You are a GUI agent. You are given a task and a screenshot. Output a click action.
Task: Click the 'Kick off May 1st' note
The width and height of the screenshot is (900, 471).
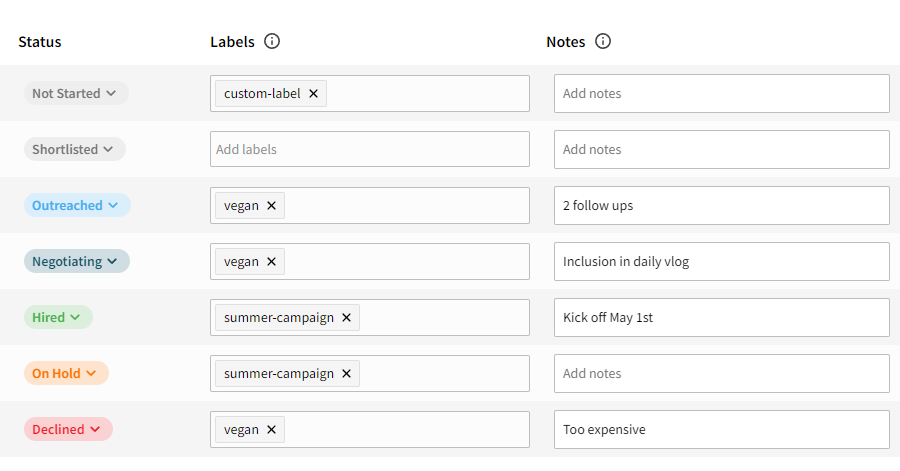point(721,318)
